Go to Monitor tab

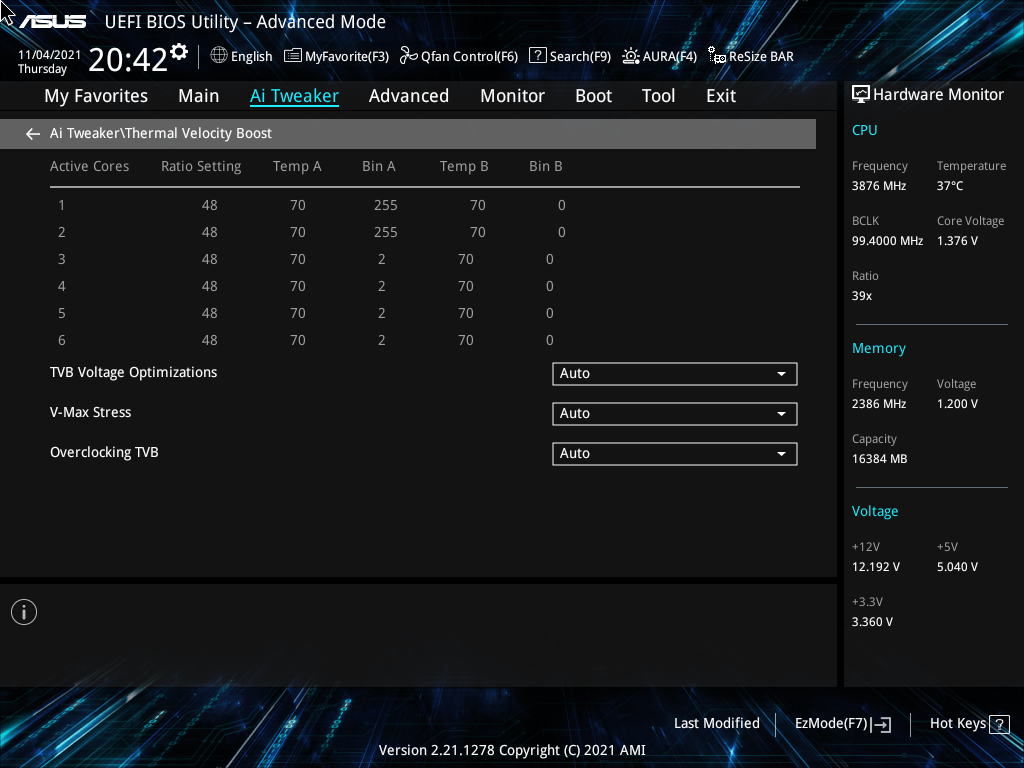(x=513, y=96)
